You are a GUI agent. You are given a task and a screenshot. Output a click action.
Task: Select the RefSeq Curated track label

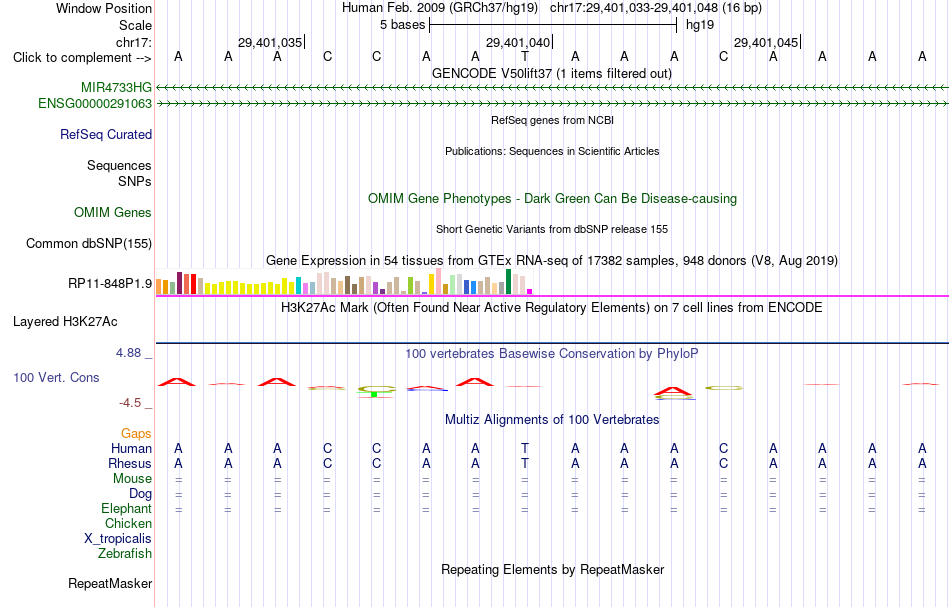tap(106, 134)
